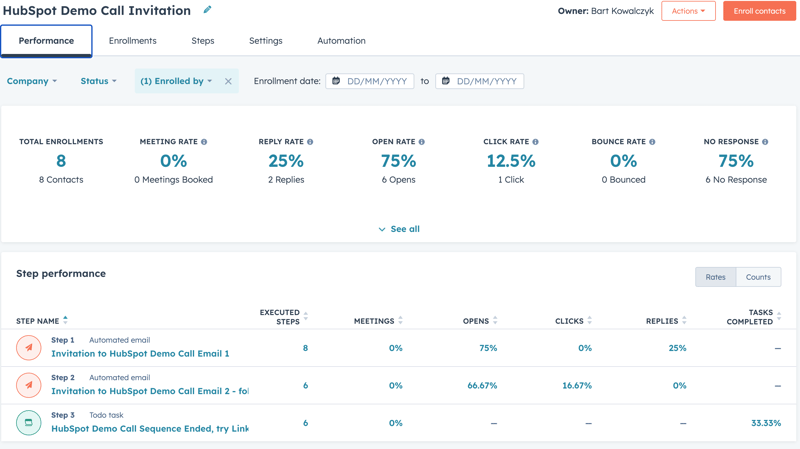Open Invitation to HubSpot Demo Call Email 1
Image resolution: width=800 pixels, height=449 pixels.
140,354
